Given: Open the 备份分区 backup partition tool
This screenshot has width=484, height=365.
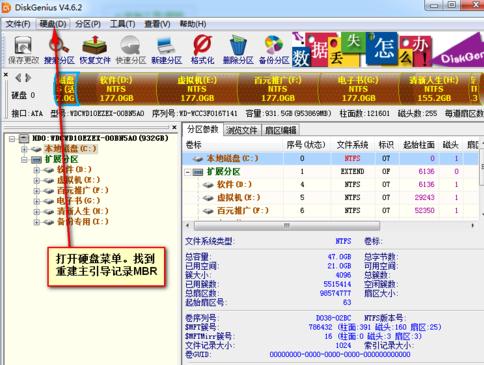Looking at the screenshot, I should 274,50.
